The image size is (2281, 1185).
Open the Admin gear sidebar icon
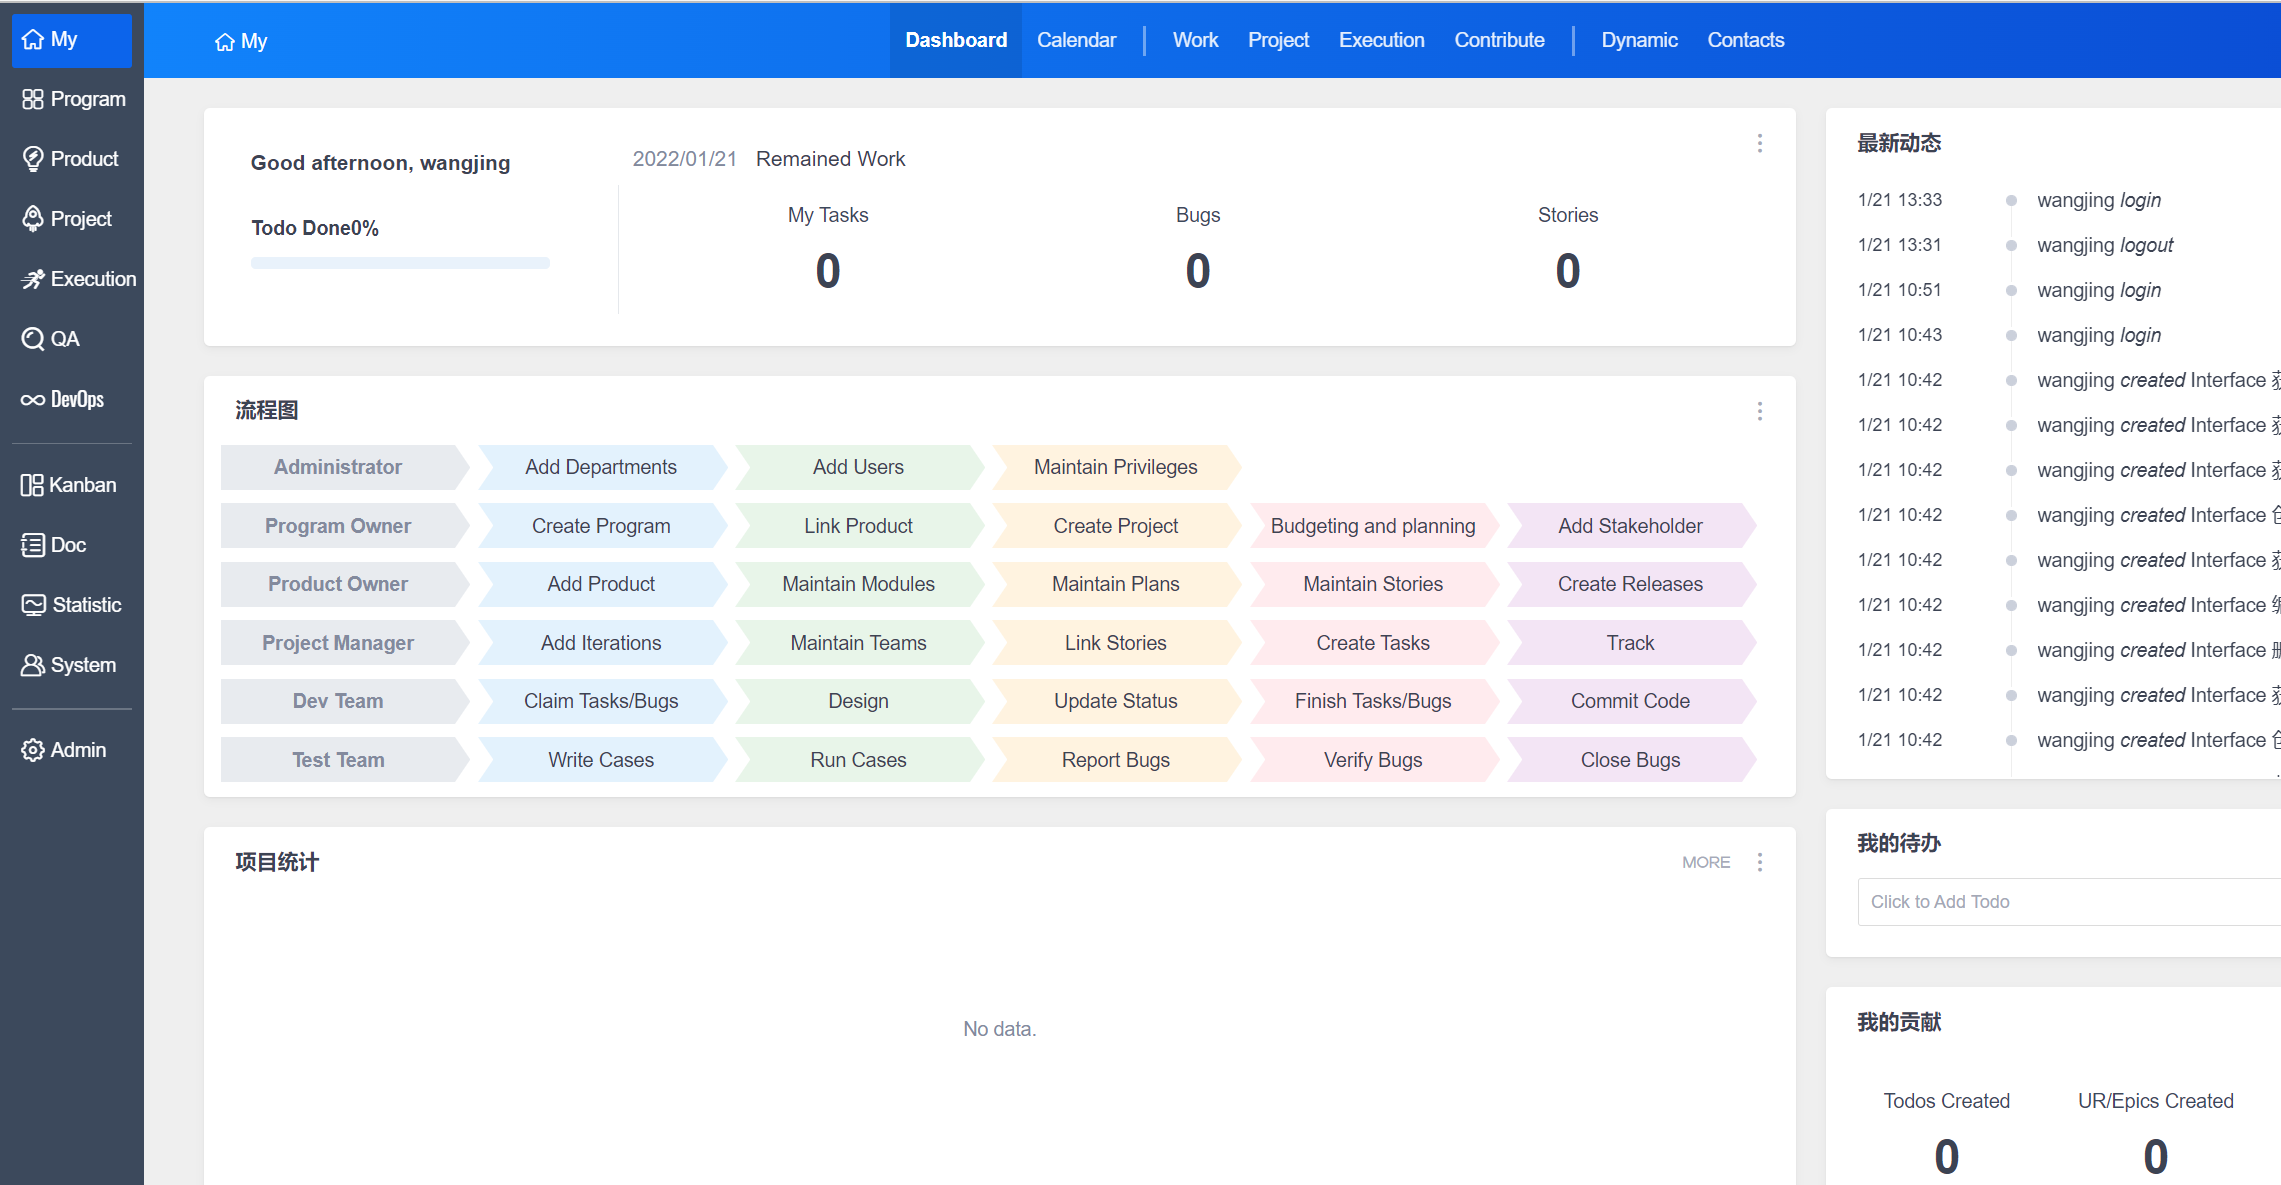[33, 750]
